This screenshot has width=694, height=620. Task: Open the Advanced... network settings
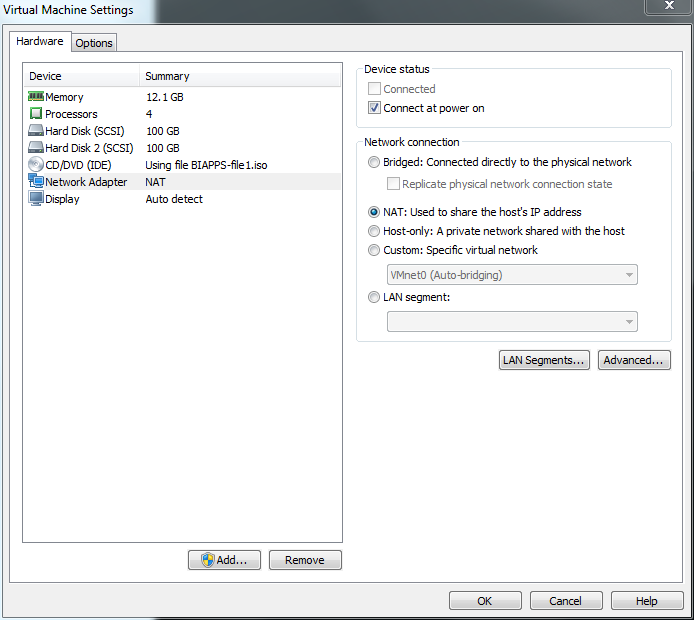(x=634, y=360)
